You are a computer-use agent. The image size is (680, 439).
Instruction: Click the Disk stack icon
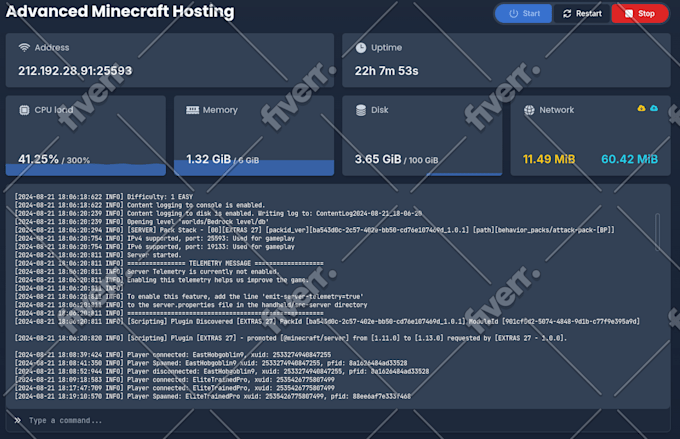coord(361,110)
